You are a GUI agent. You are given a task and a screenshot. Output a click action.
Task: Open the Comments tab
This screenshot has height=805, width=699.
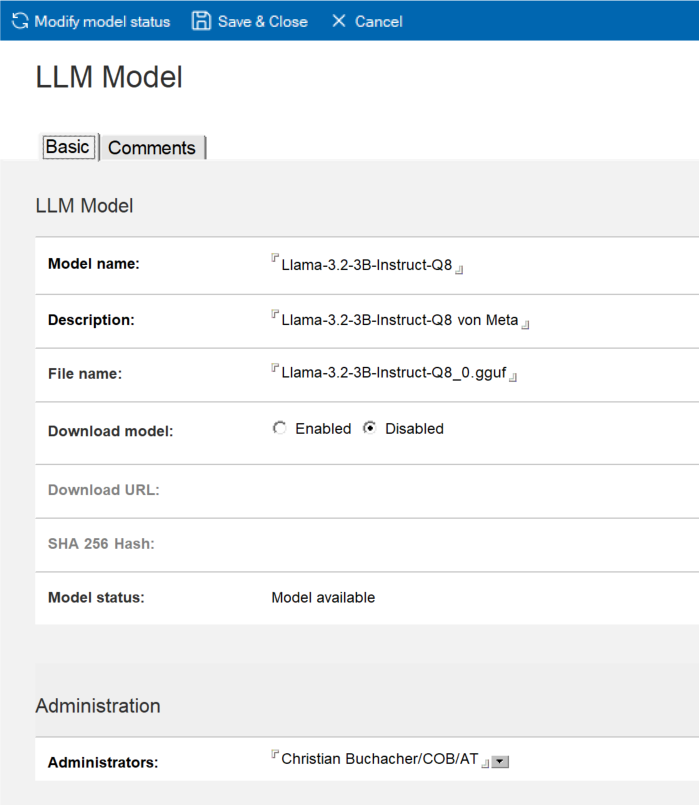[152, 148]
